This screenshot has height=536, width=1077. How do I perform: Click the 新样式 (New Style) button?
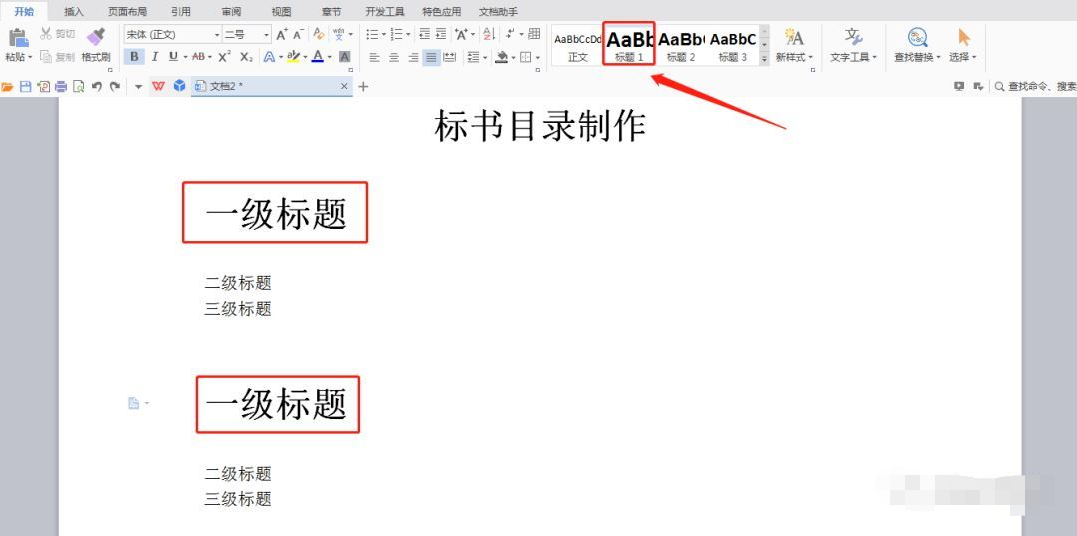pyautogui.click(x=794, y=44)
